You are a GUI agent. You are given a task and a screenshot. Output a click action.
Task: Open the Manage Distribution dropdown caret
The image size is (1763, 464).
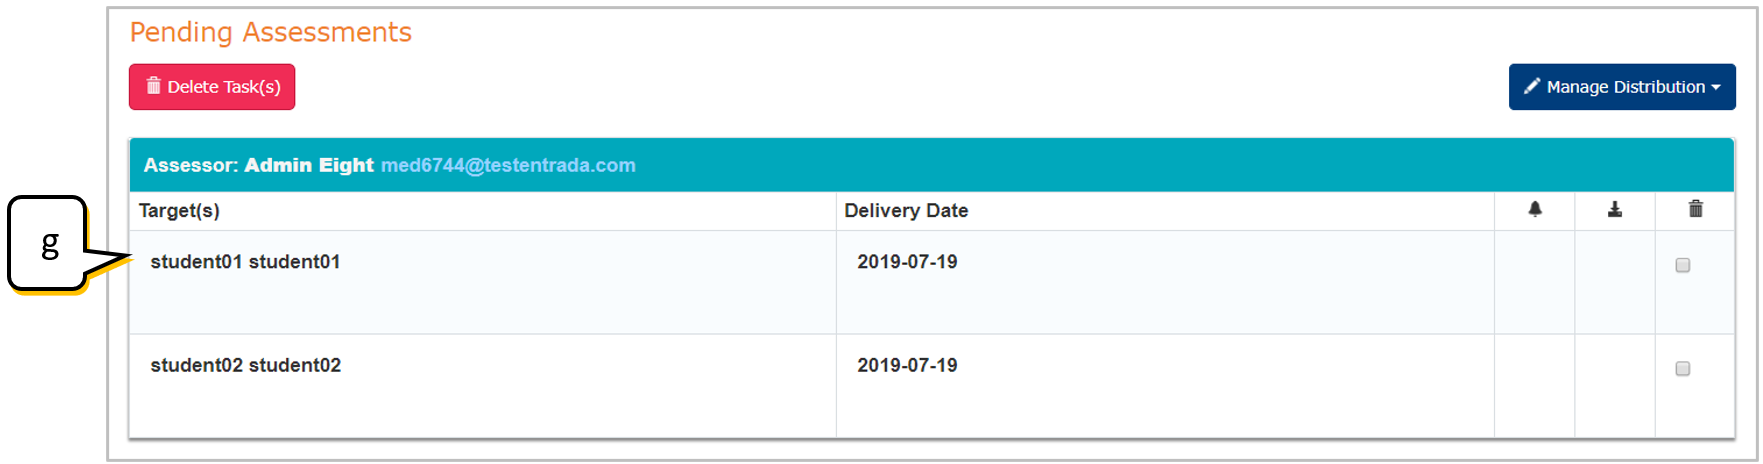click(1716, 88)
